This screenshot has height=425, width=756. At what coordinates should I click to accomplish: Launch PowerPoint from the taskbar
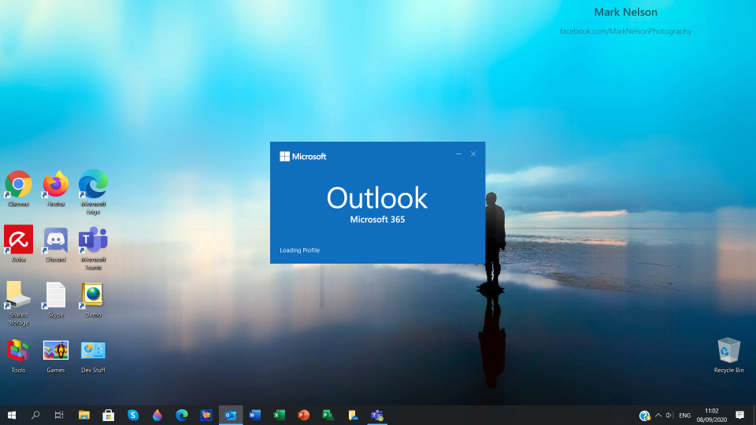(304, 415)
